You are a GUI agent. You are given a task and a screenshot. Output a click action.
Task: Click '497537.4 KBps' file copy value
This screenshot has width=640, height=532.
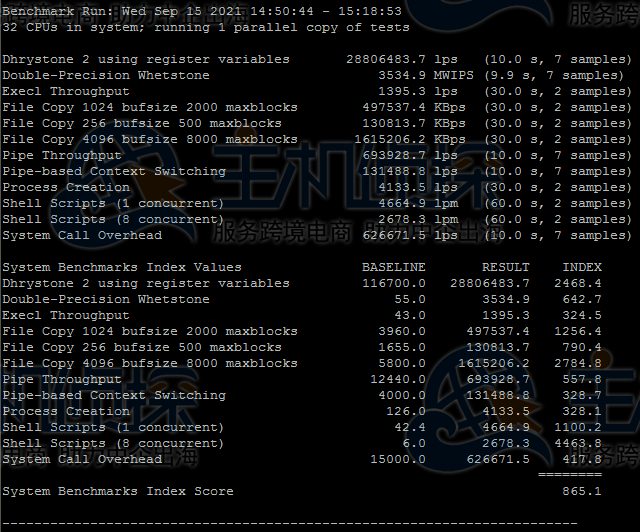click(414, 107)
